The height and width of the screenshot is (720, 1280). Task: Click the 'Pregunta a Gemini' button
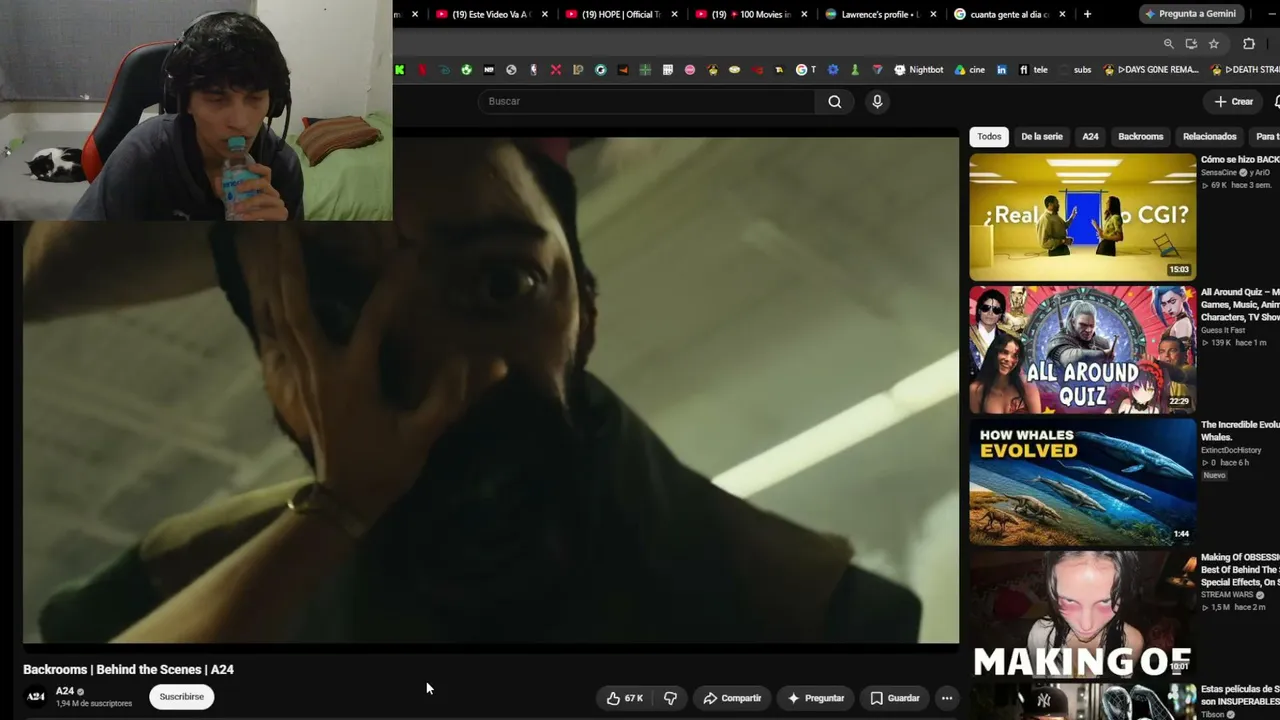pos(1191,14)
